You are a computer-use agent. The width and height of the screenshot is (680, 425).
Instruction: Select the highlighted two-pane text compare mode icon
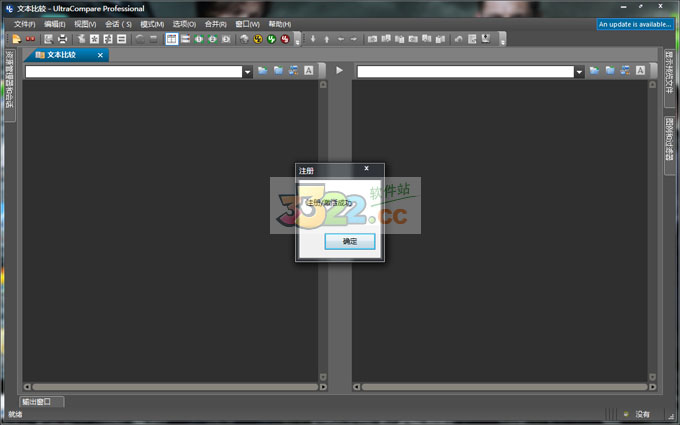click(172, 39)
